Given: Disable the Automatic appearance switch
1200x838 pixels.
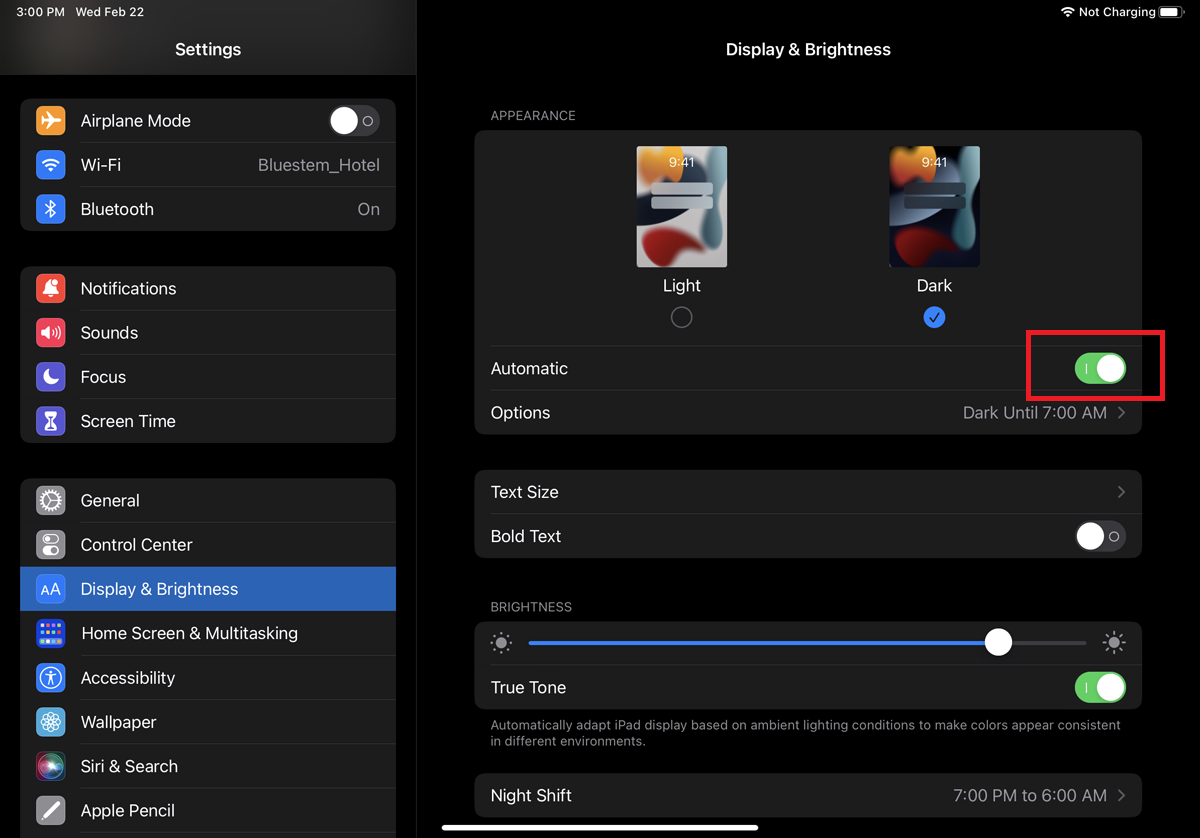Looking at the screenshot, I should pyautogui.click(x=1100, y=368).
